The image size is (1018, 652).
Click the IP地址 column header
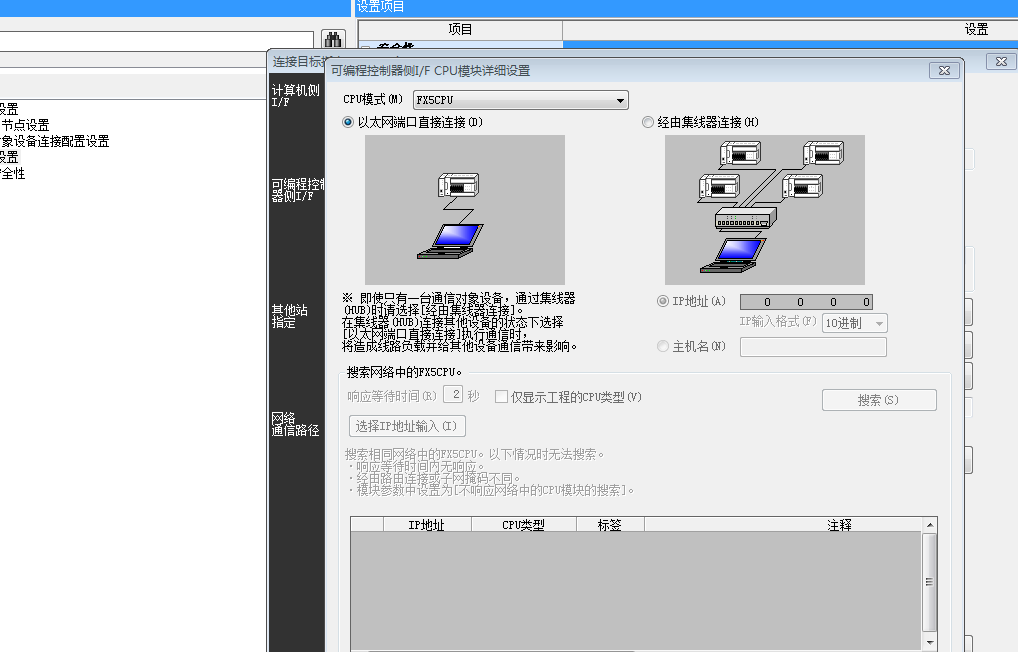[x=427, y=524]
